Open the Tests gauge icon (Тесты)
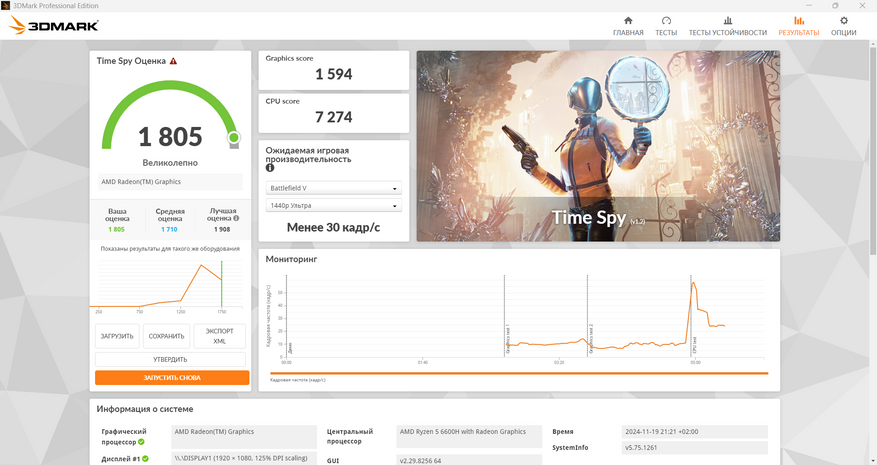The image size is (877, 465). click(666, 21)
